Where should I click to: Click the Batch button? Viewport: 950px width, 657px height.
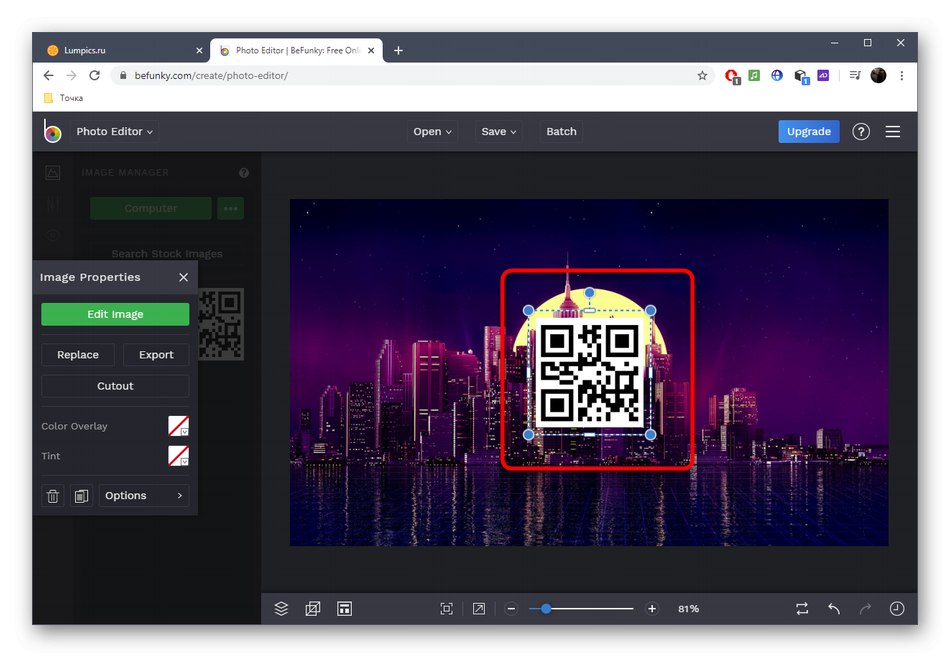pos(561,132)
